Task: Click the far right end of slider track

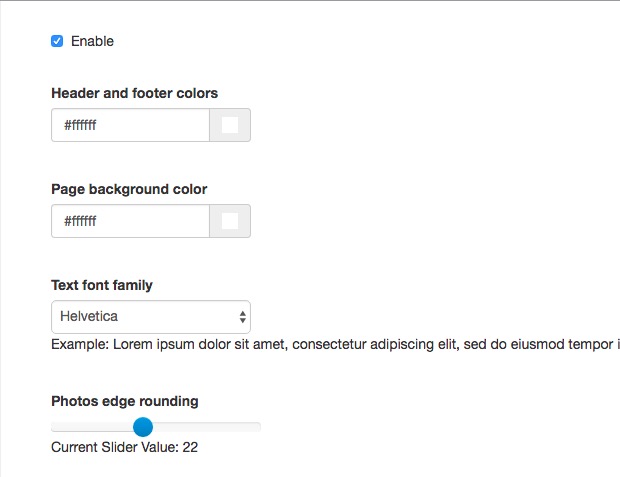Action: [x=258, y=427]
